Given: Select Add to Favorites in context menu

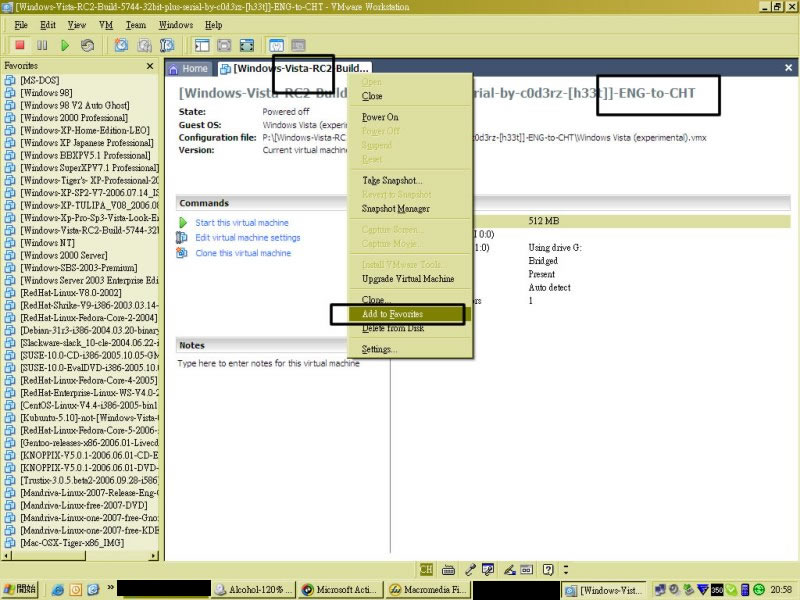Looking at the screenshot, I should point(409,314).
